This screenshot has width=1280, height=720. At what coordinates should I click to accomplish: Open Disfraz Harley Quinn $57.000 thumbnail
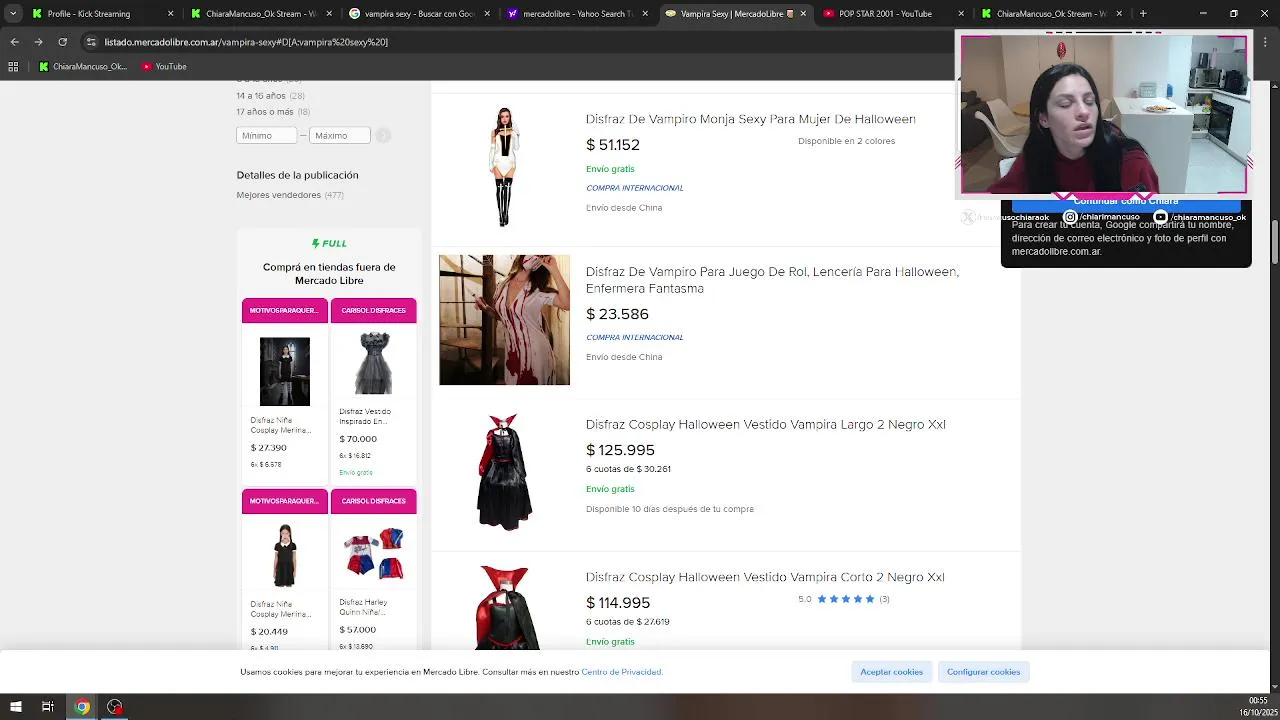coord(374,553)
